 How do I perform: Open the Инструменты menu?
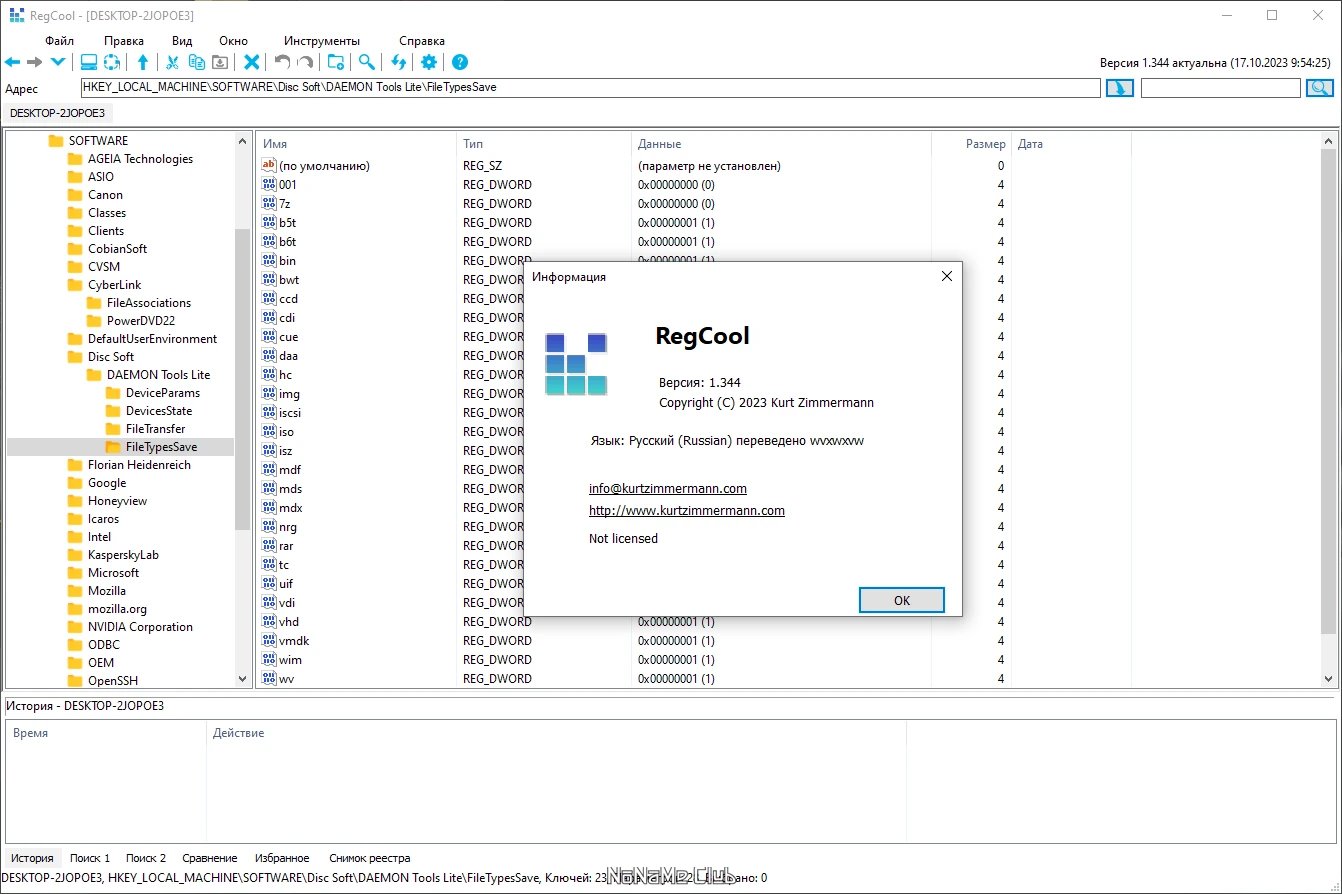point(321,41)
